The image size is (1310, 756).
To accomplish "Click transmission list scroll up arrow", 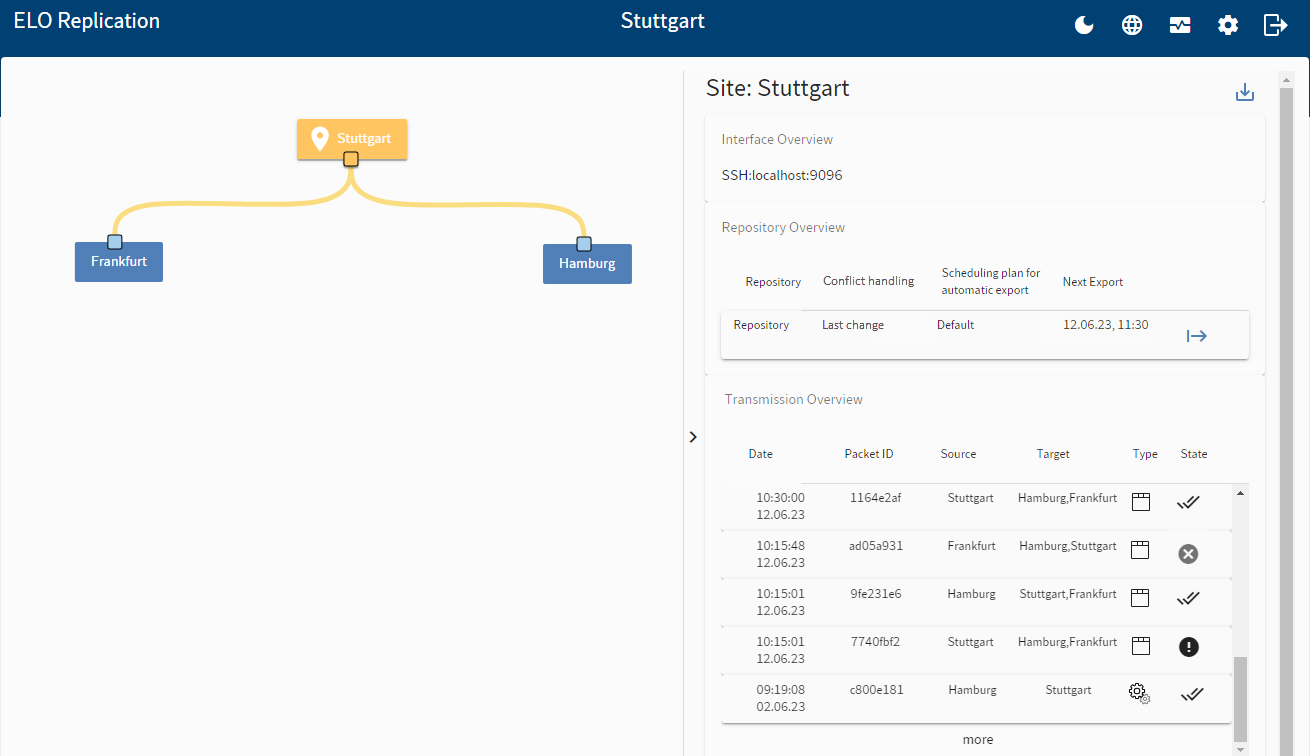I will point(1241,493).
